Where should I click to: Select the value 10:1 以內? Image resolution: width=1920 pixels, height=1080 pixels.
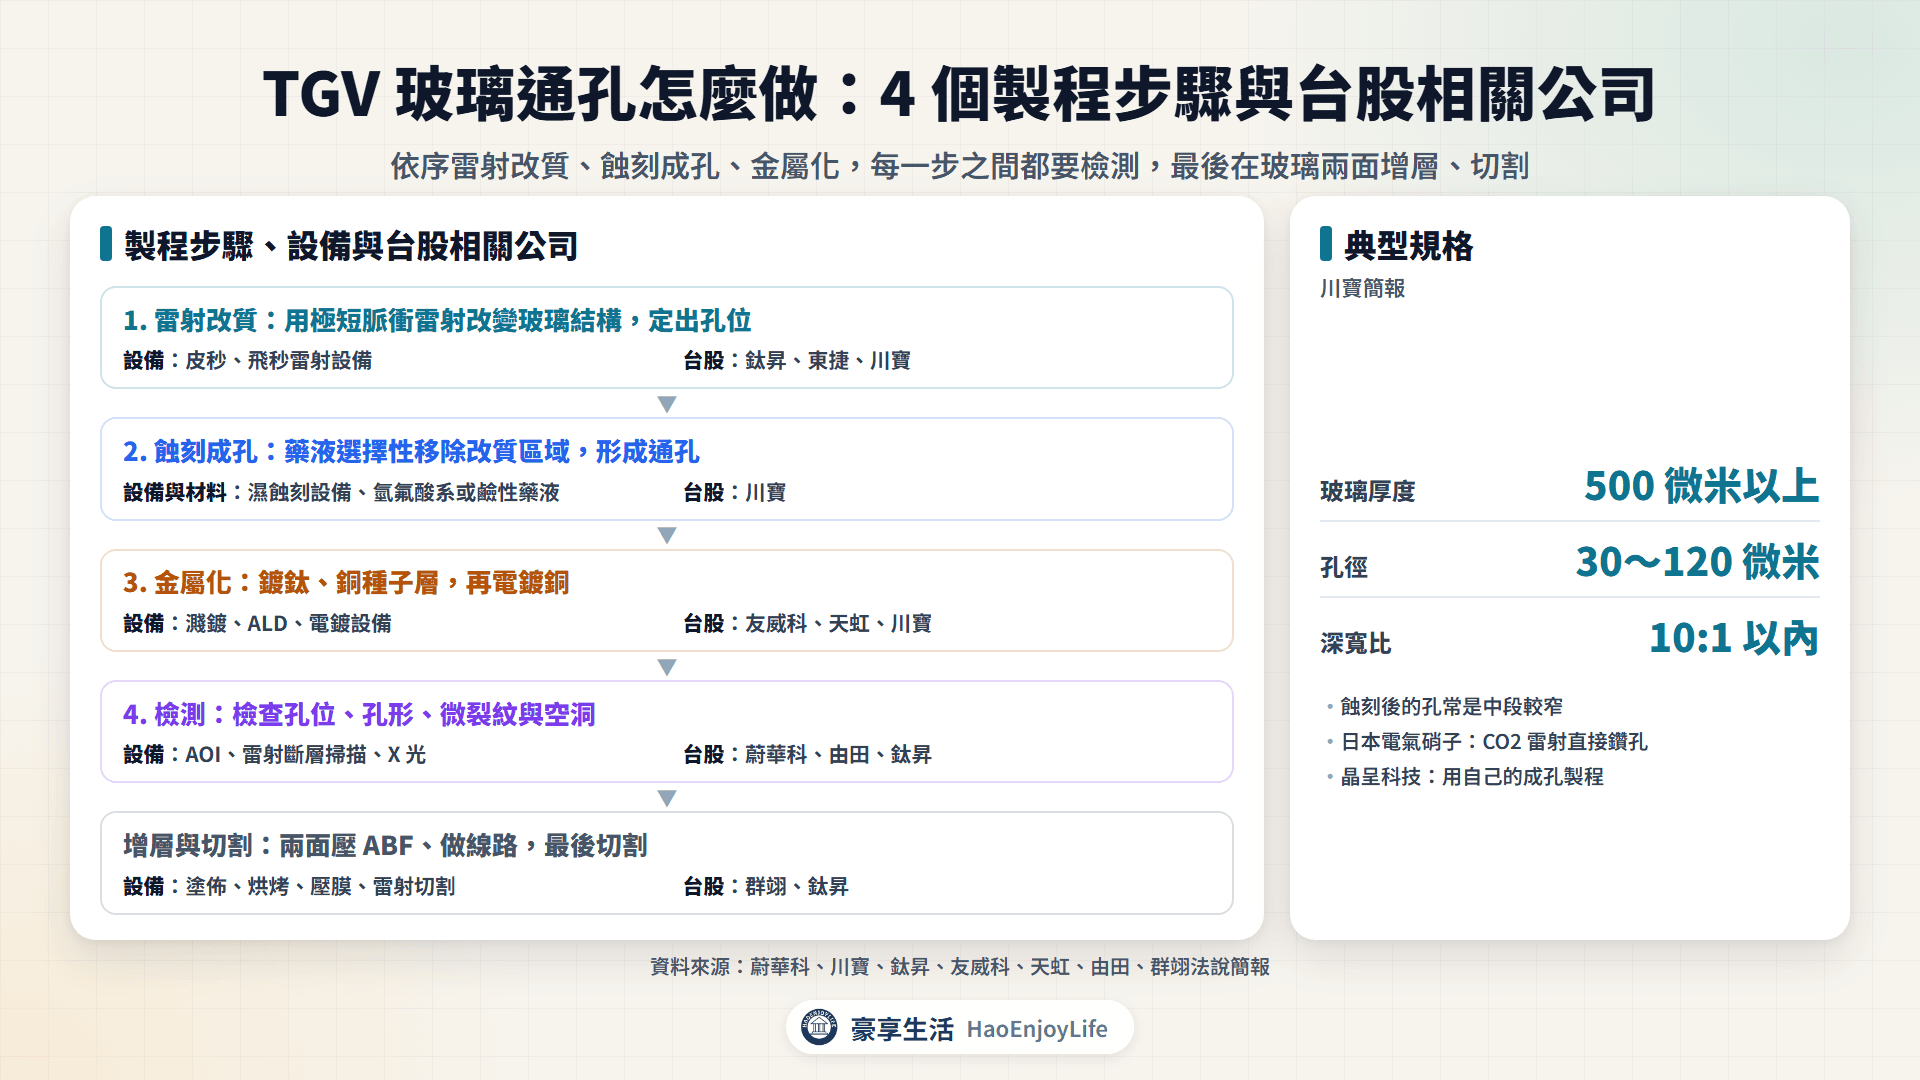tap(1733, 638)
